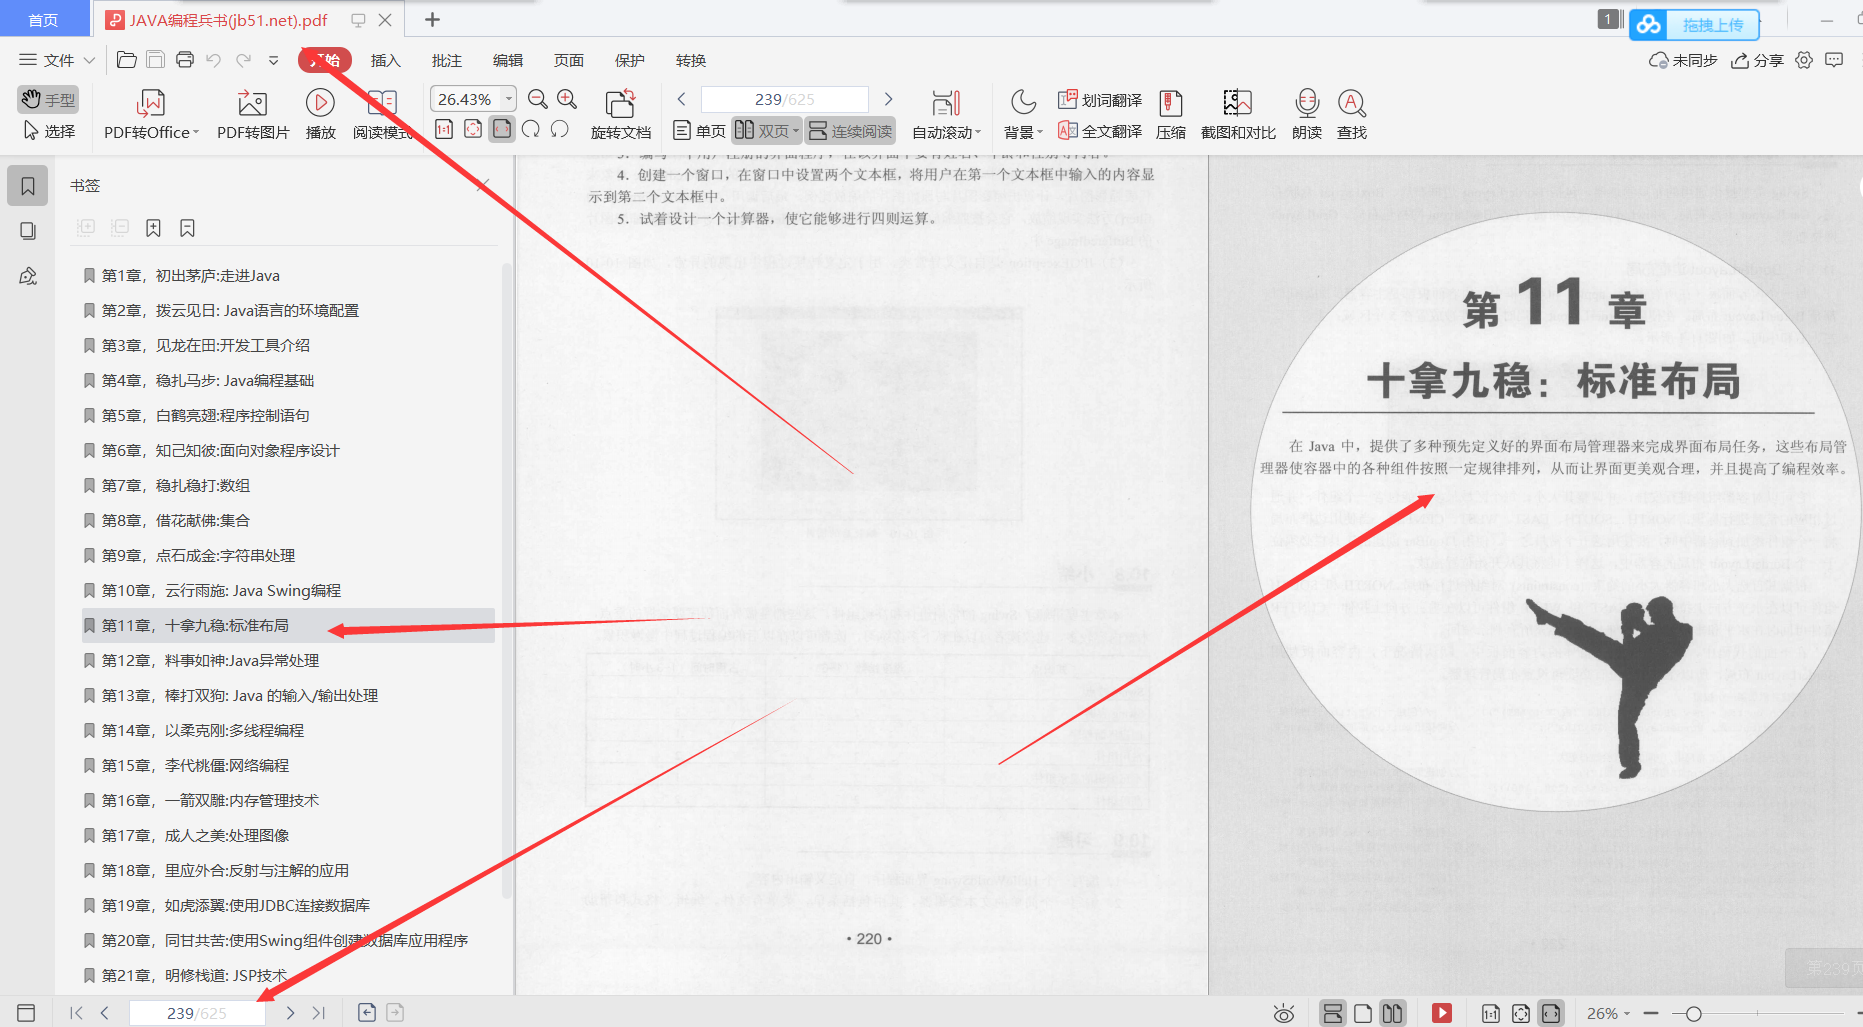The image size is (1863, 1027).
Task: Select fit page view icon in toolbar
Action: [x=473, y=129]
